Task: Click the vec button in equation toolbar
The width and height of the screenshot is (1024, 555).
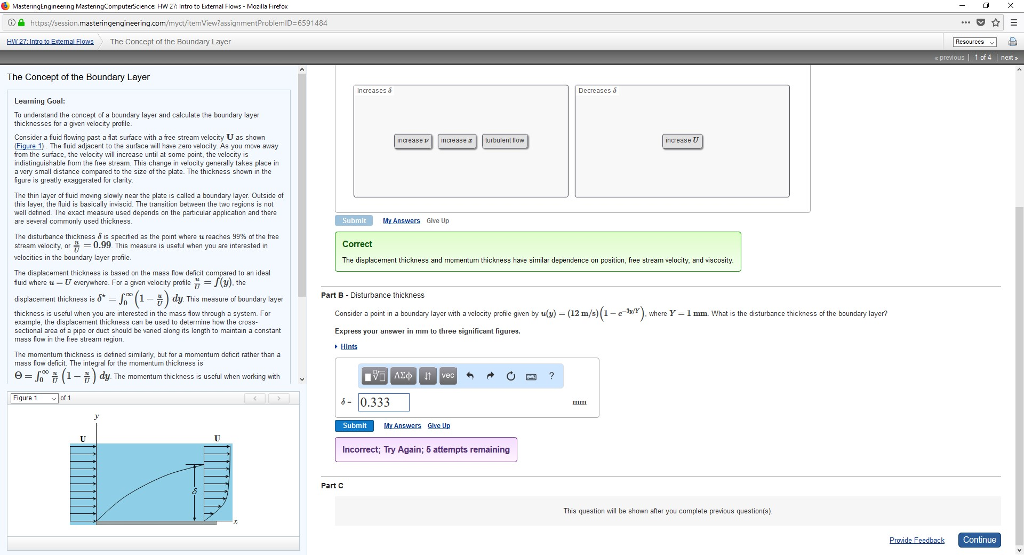Action: point(447,375)
